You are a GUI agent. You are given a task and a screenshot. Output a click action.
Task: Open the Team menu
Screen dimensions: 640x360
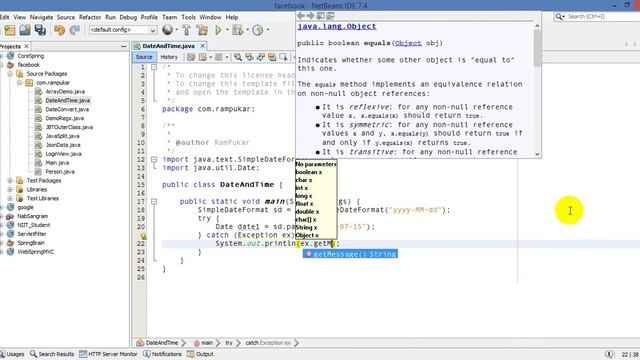pyautogui.click(x=169, y=17)
